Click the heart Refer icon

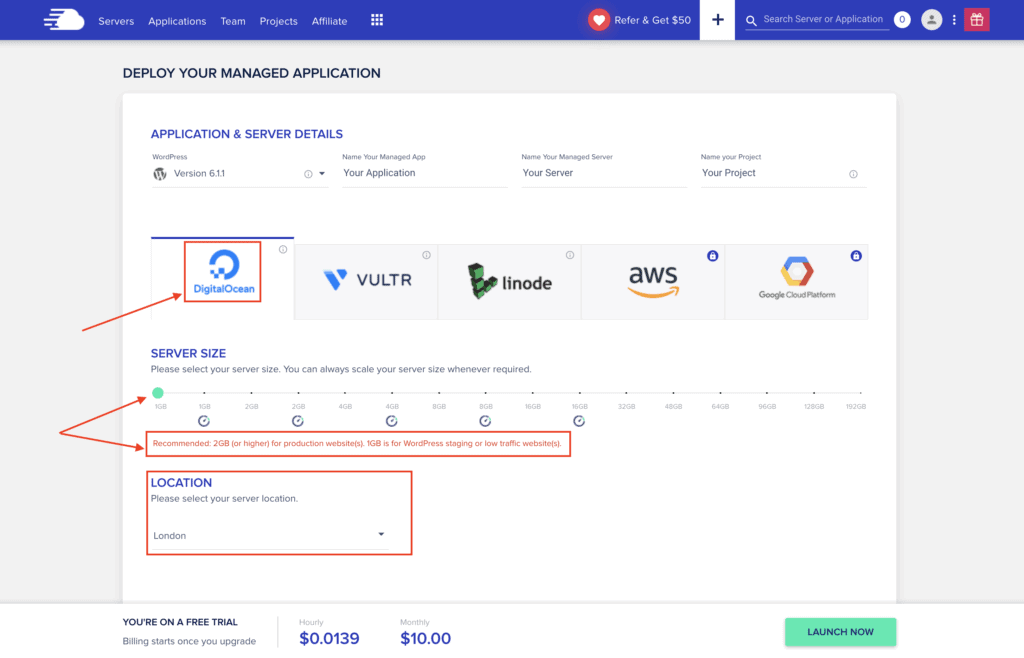click(x=598, y=20)
